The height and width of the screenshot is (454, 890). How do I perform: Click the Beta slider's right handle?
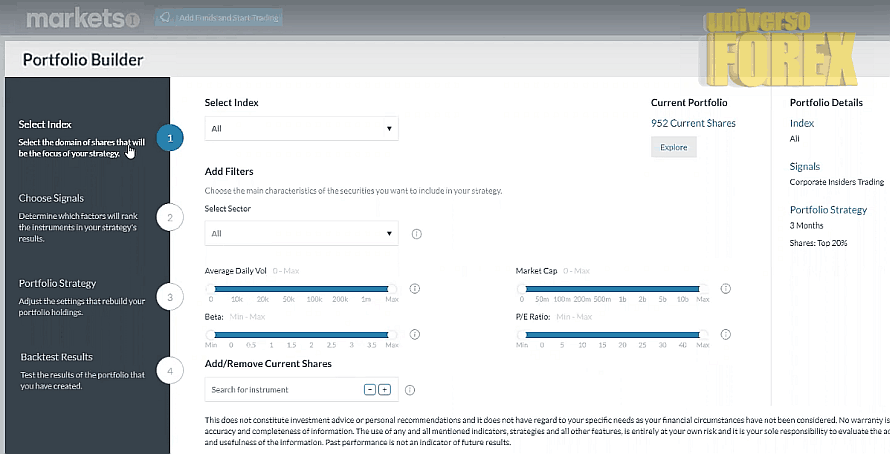393,334
